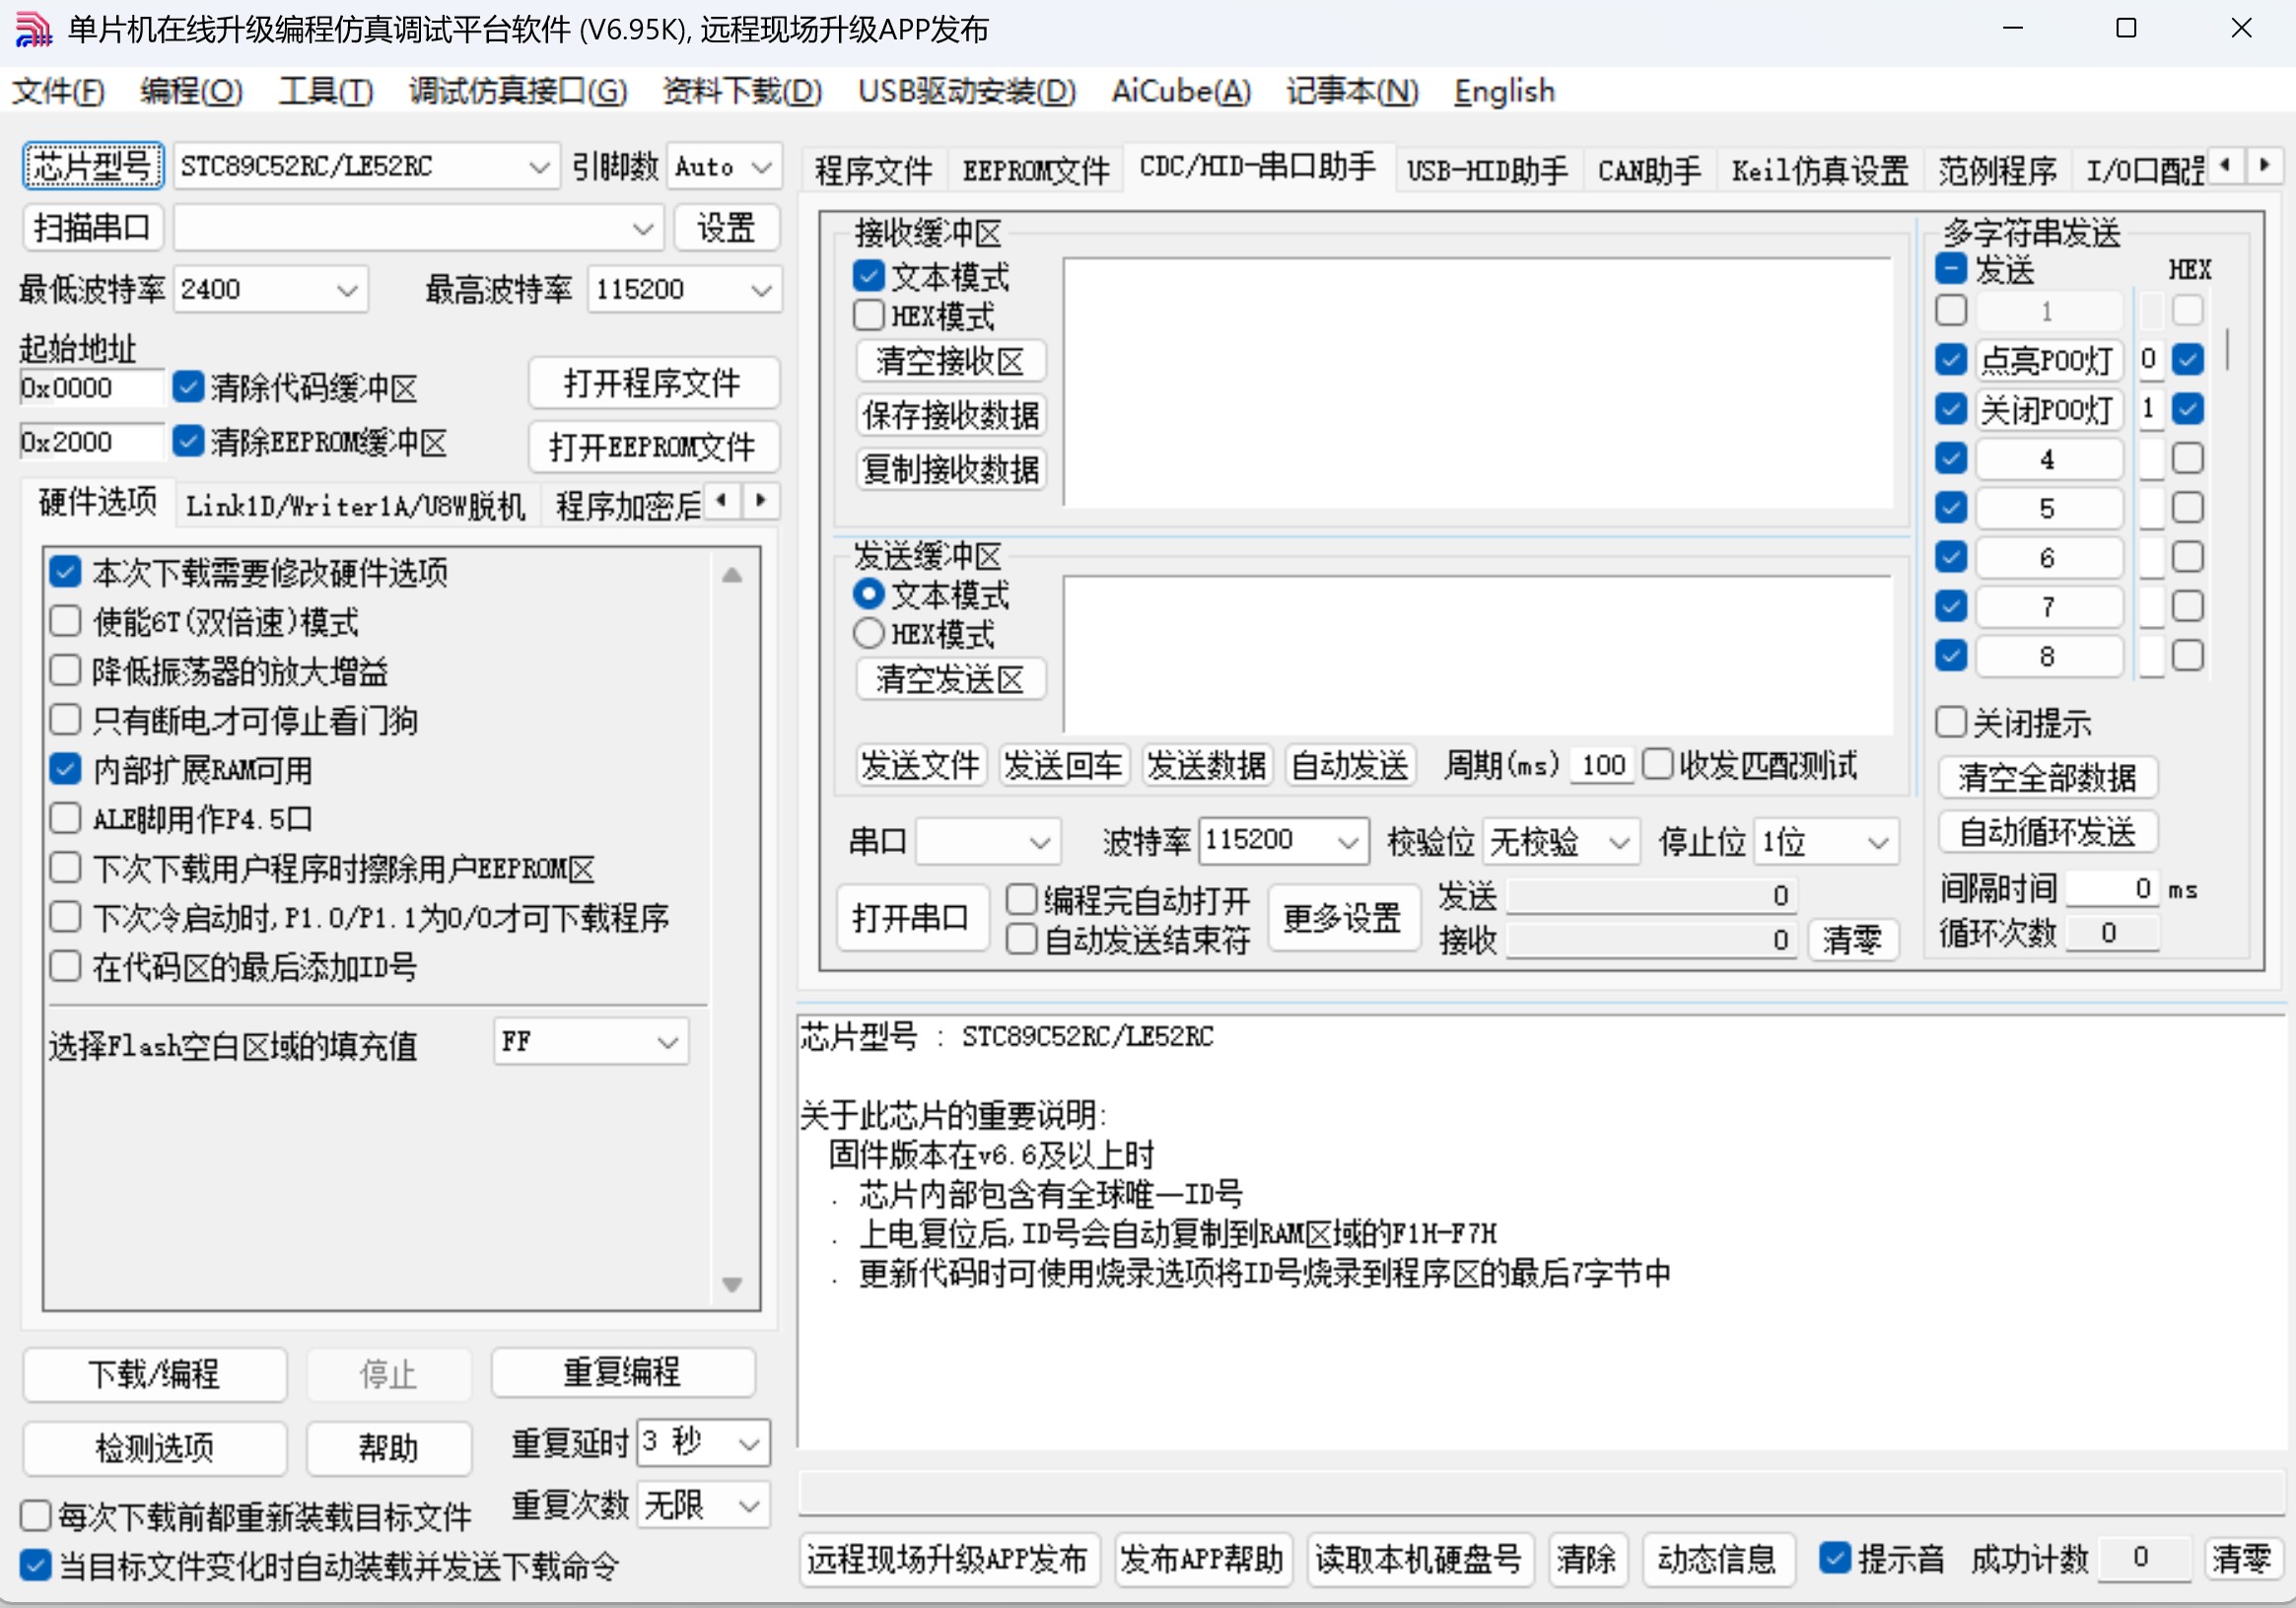The image size is (2296, 1608).
Task: Check HEX模式 in receive buffer
Action: click(869, 315)
